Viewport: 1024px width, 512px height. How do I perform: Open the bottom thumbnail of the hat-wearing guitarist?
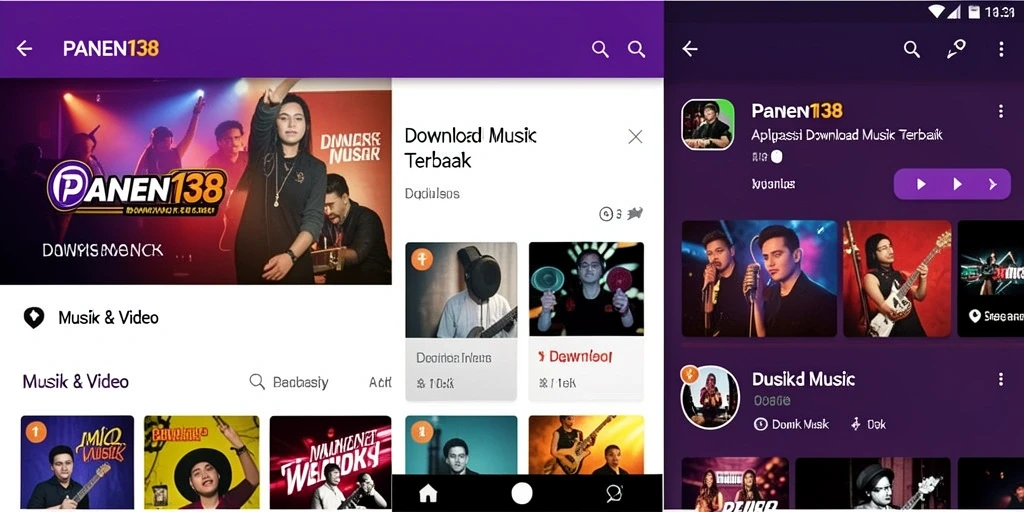[x=872, y=484]
